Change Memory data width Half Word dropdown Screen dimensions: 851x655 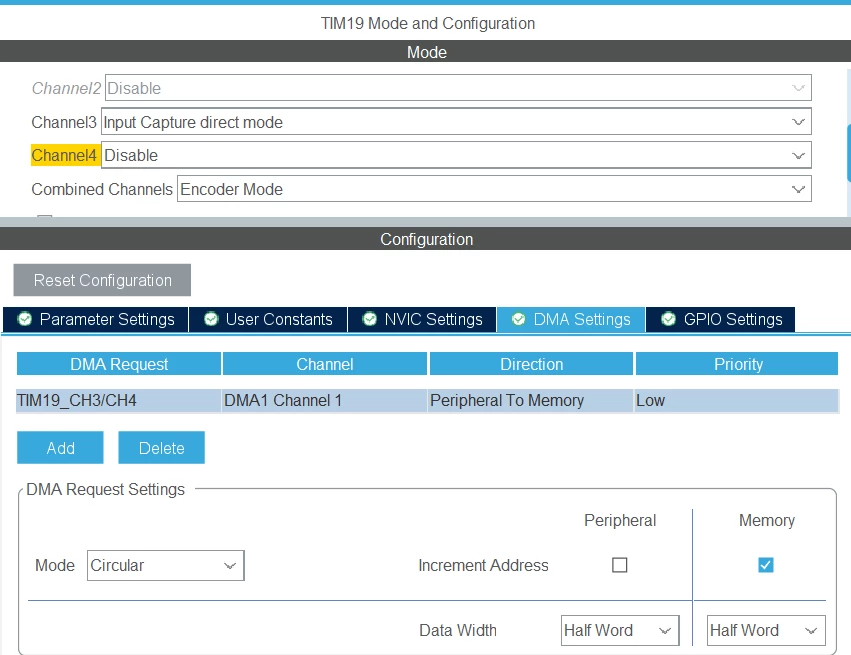[x=766, y=630]
